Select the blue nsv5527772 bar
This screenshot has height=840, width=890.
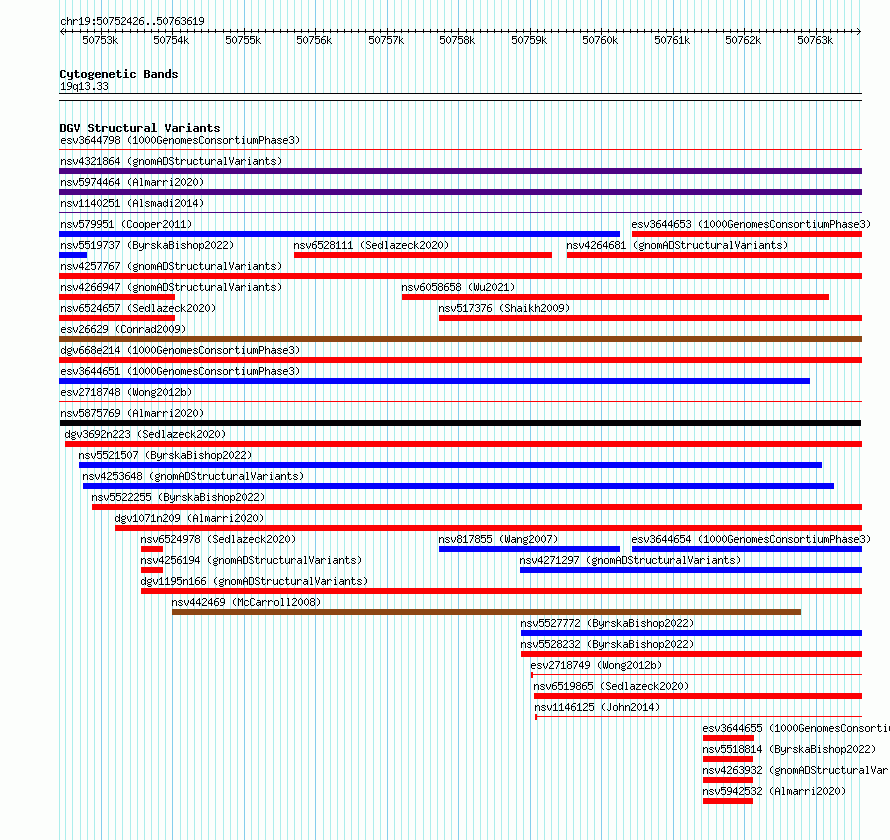tap(691, 633)
